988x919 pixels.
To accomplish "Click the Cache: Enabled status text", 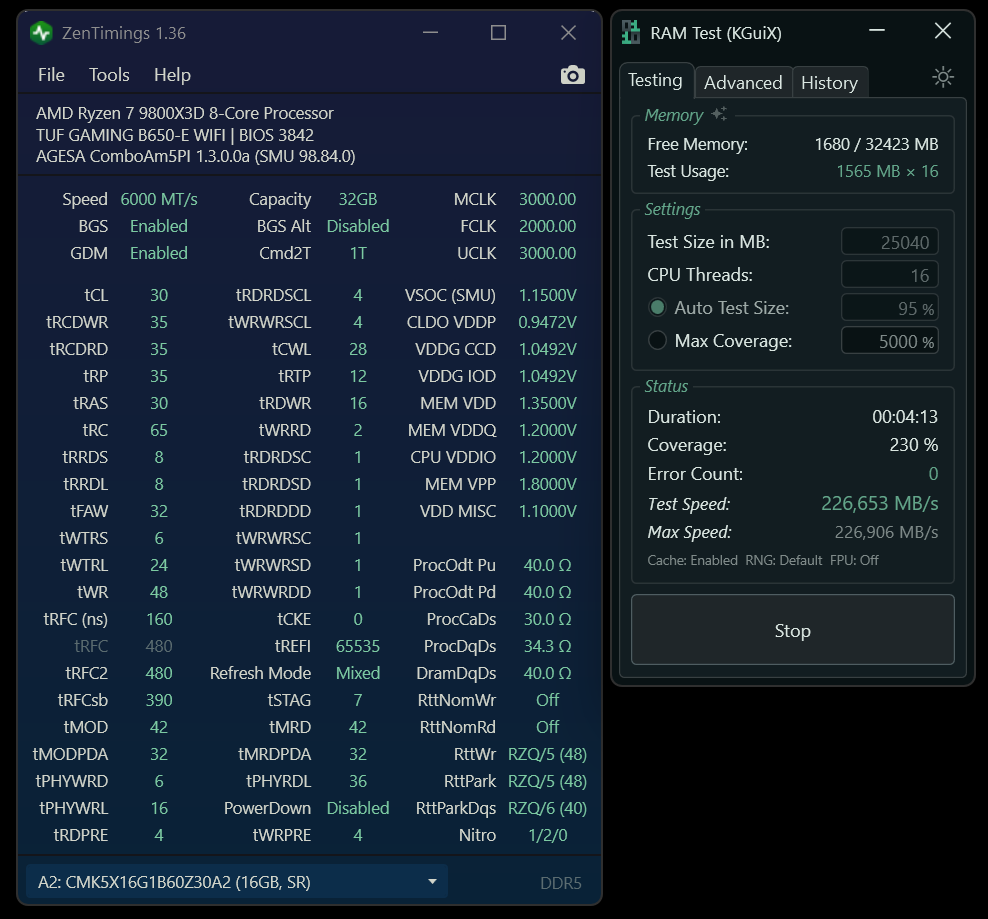I will click(692, 560).
